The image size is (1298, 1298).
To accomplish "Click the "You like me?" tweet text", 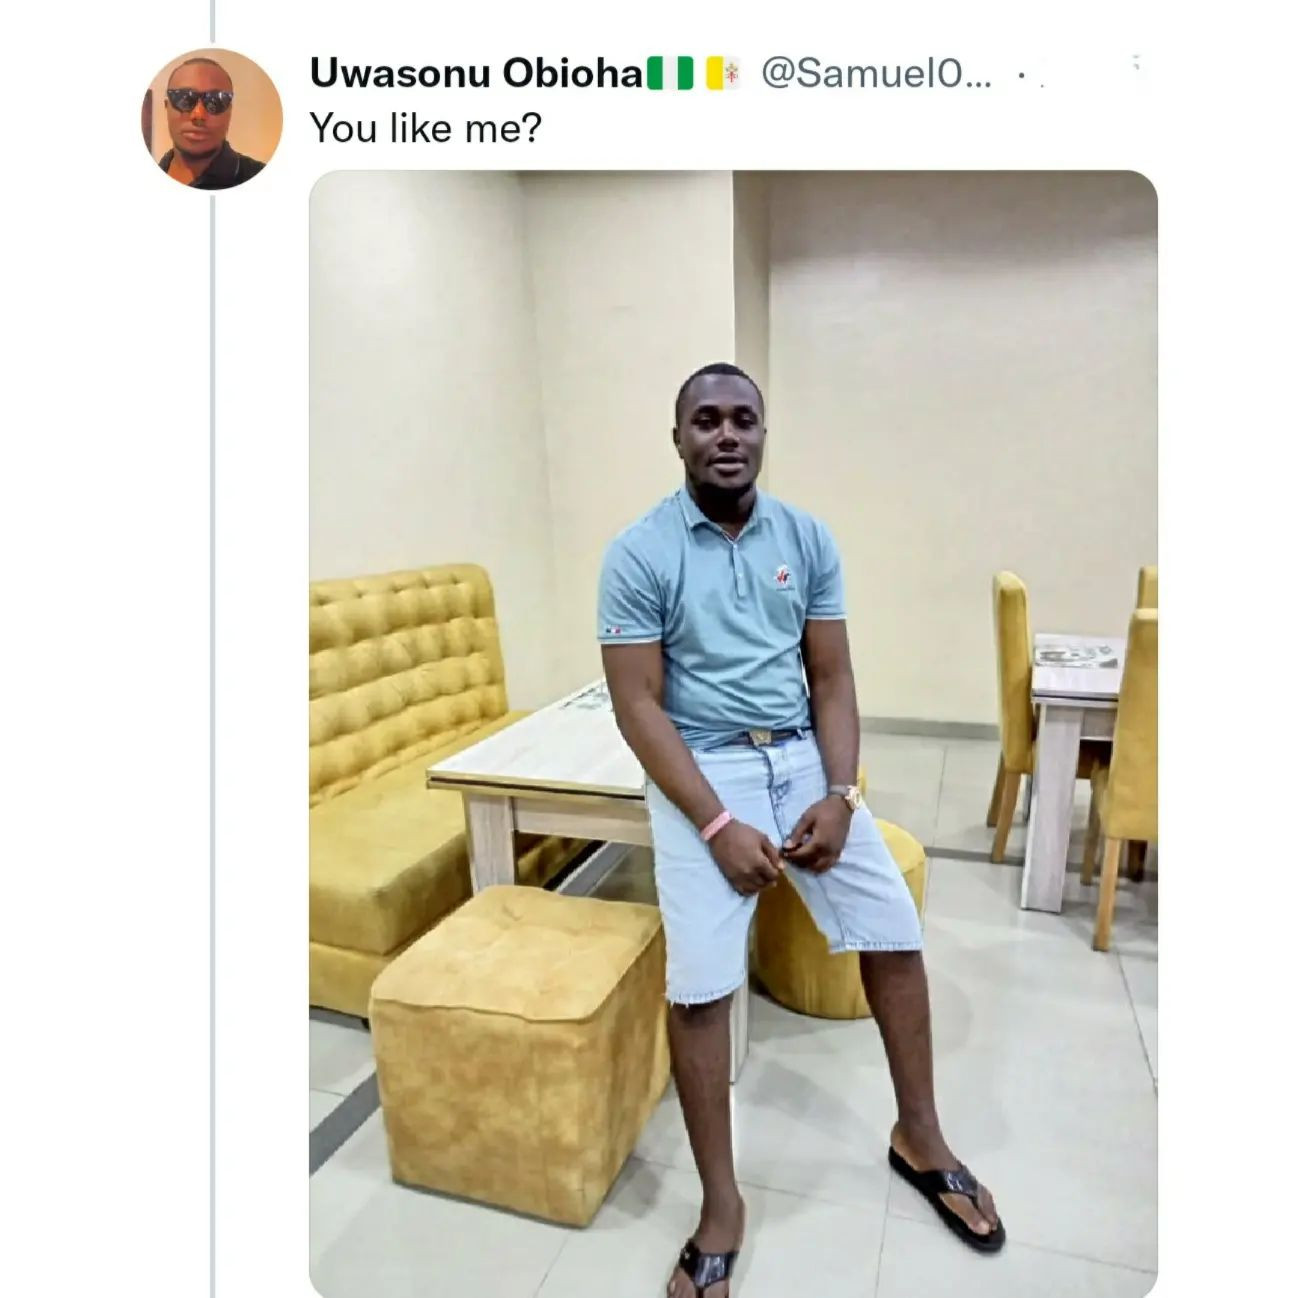I will (424, 128).
